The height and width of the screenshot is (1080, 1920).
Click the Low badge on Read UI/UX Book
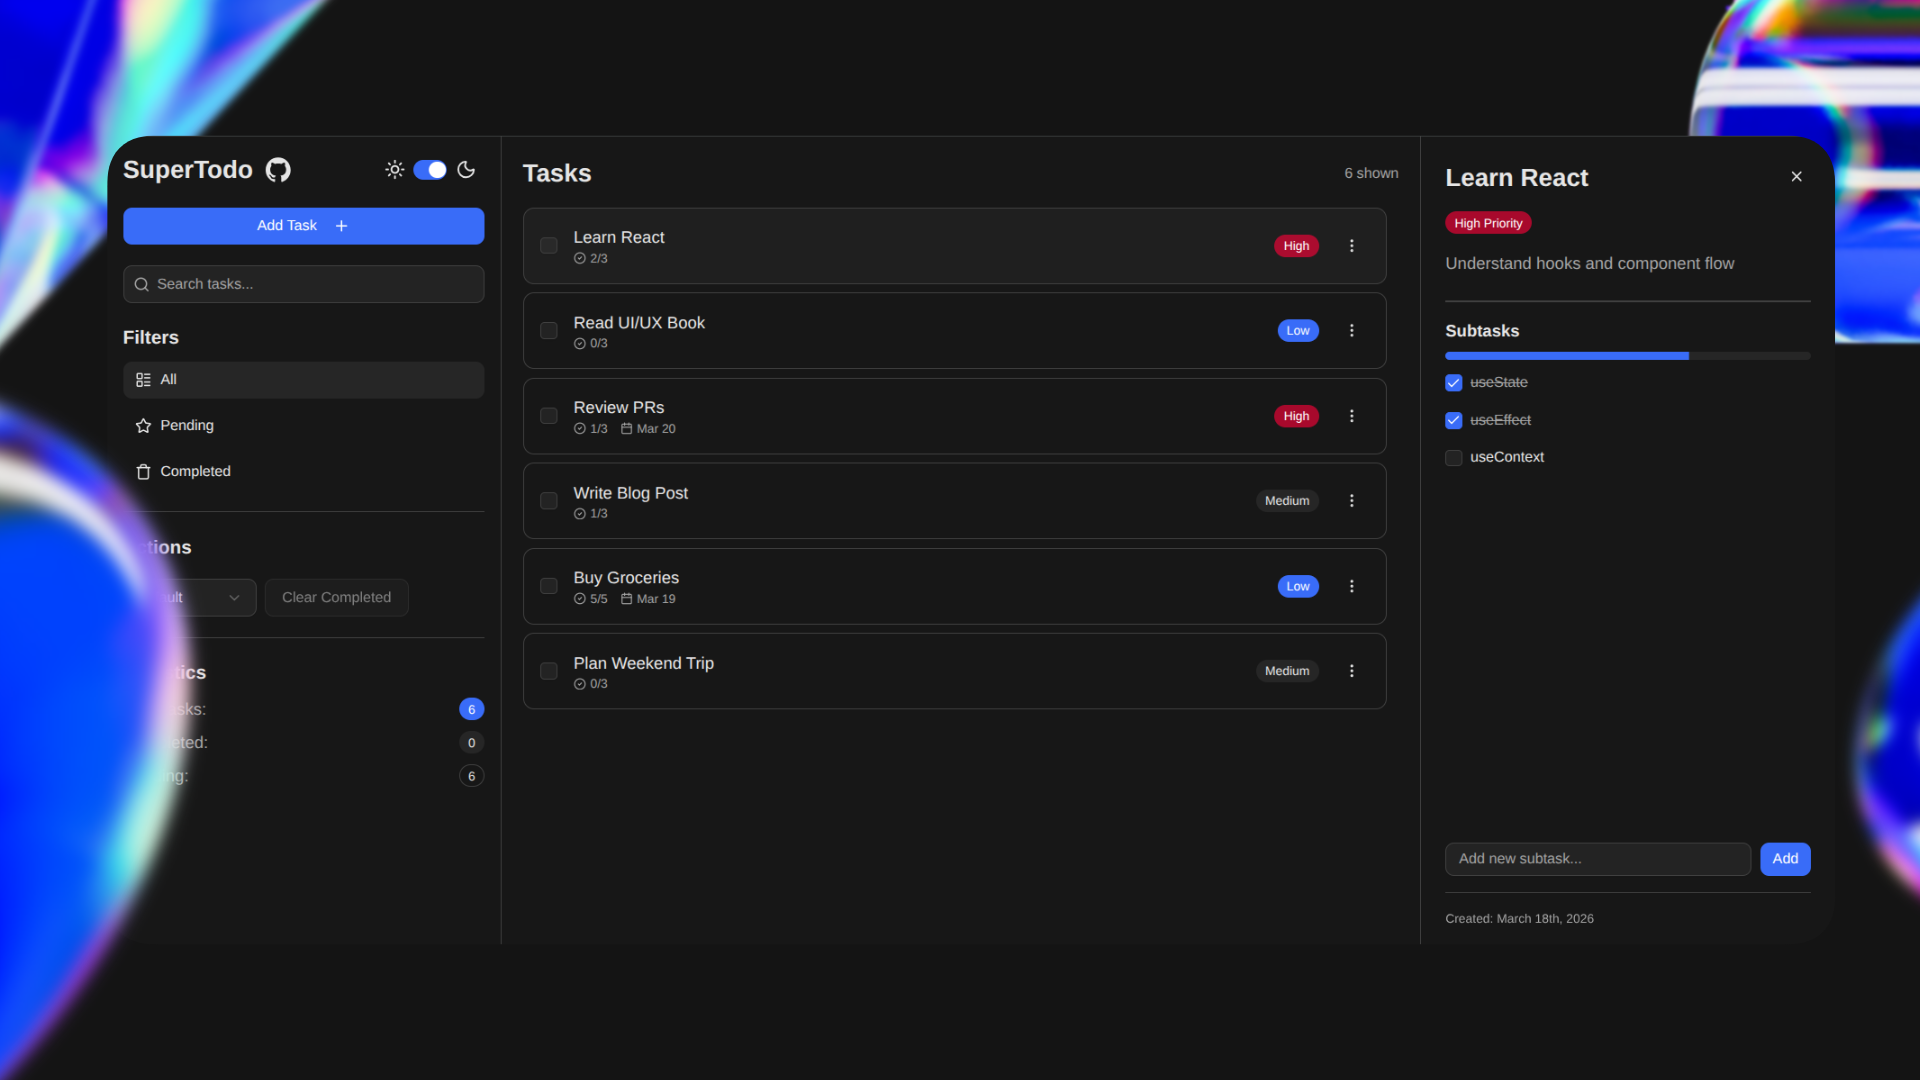pos(1298,331)
